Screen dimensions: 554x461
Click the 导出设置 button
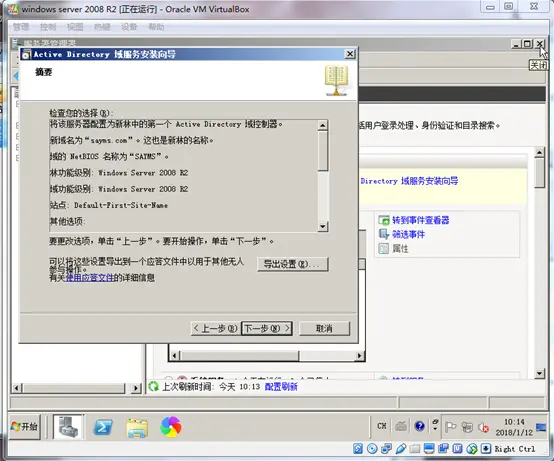293,264
